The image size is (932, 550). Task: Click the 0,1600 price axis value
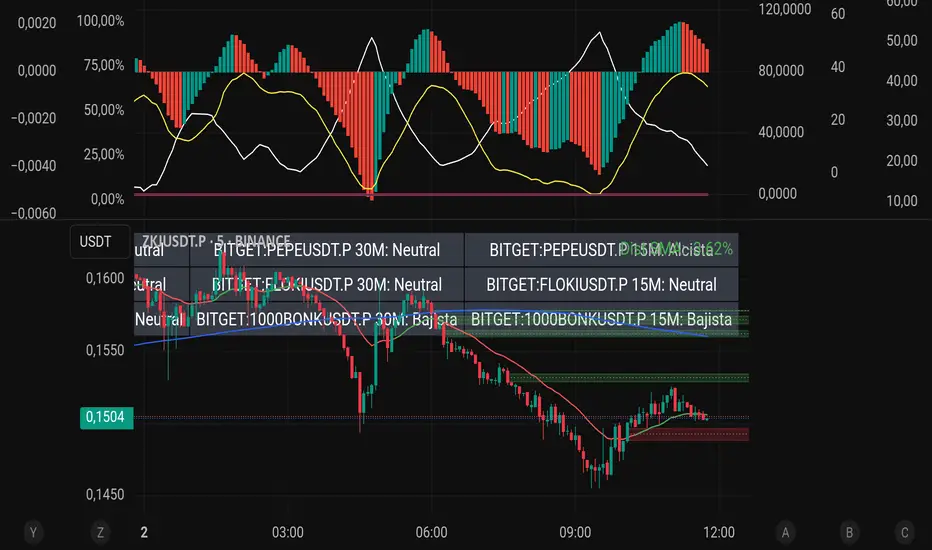[105, 278]
